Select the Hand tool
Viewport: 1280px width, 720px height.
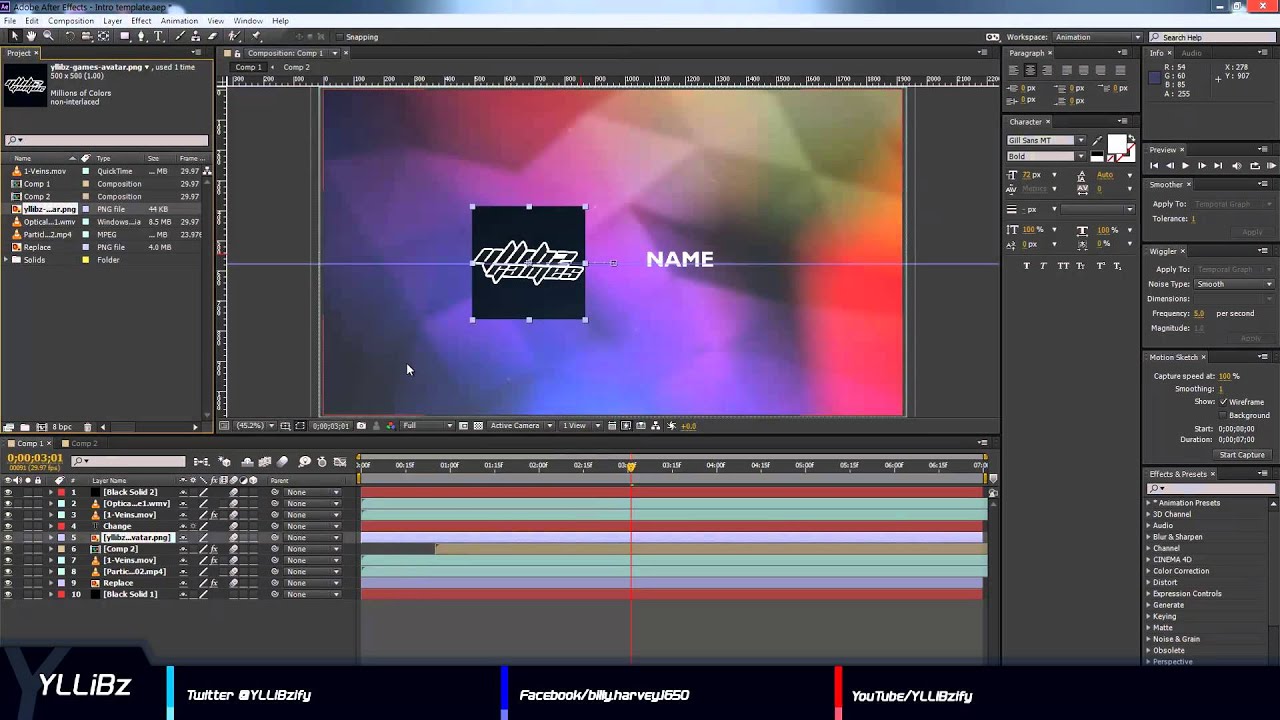tap(31, 36)
